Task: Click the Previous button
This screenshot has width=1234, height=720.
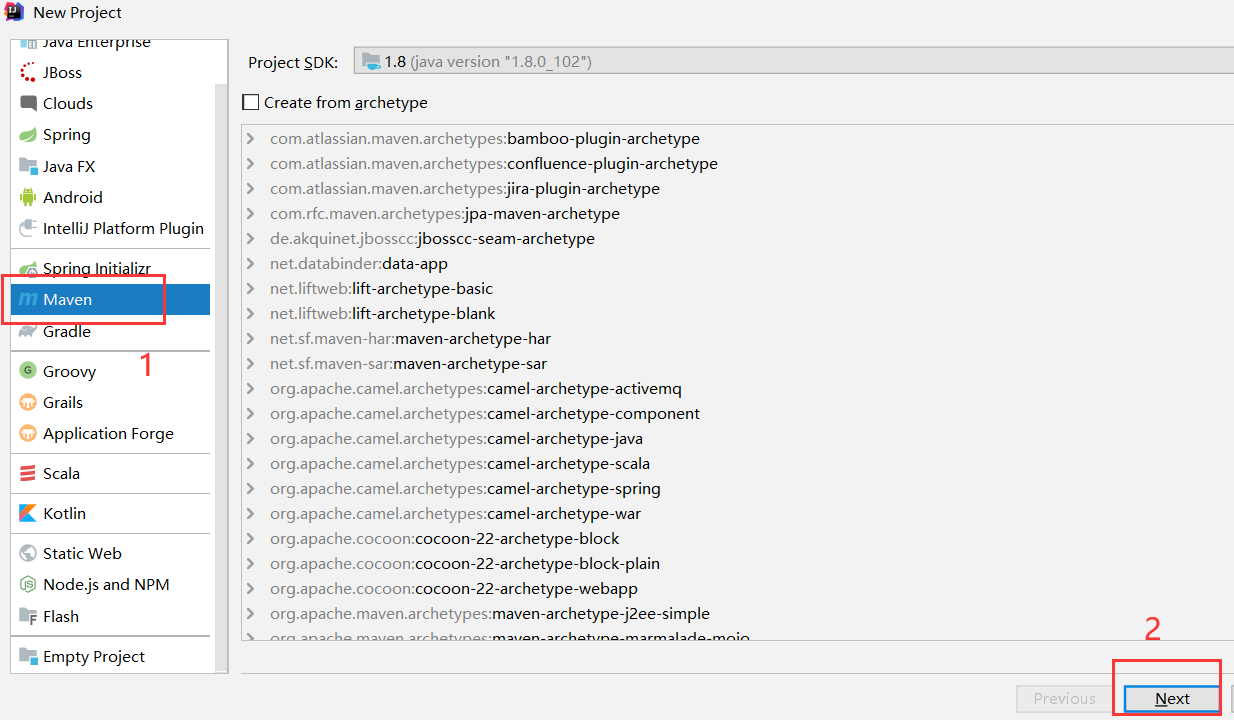Action: click(1064, 699)
